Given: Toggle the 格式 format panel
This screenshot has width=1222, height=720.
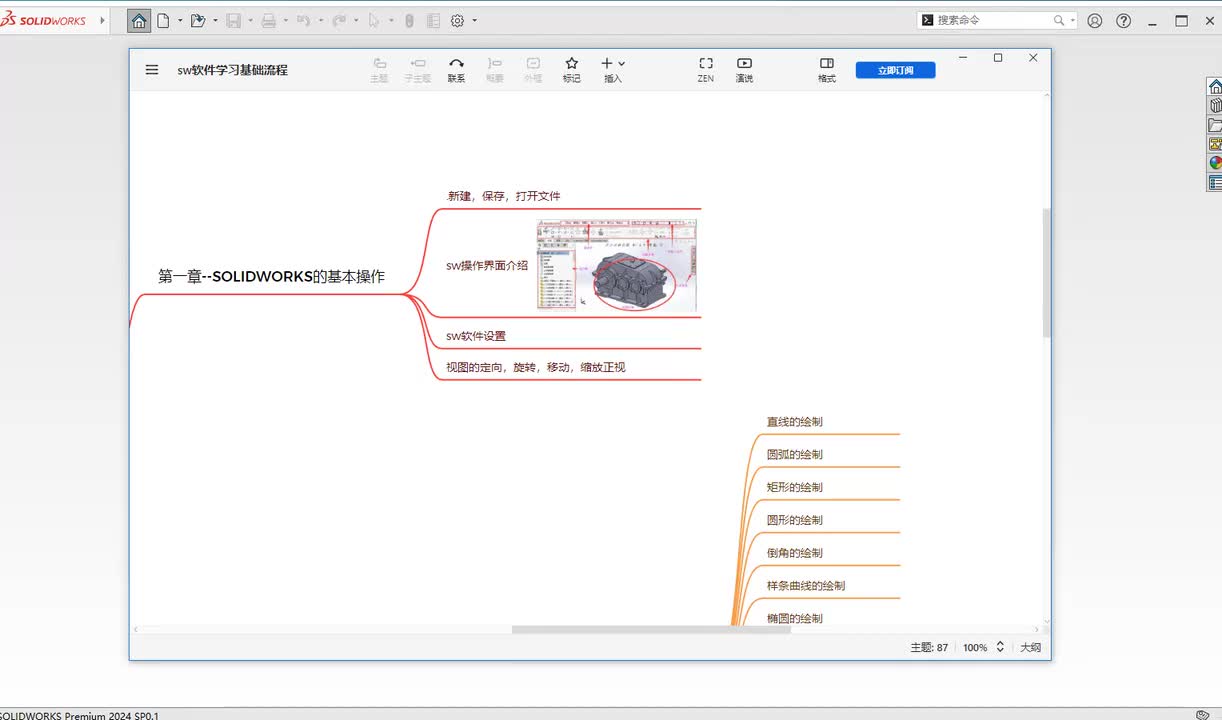Looking at the screenshot, I should [827, 70].
